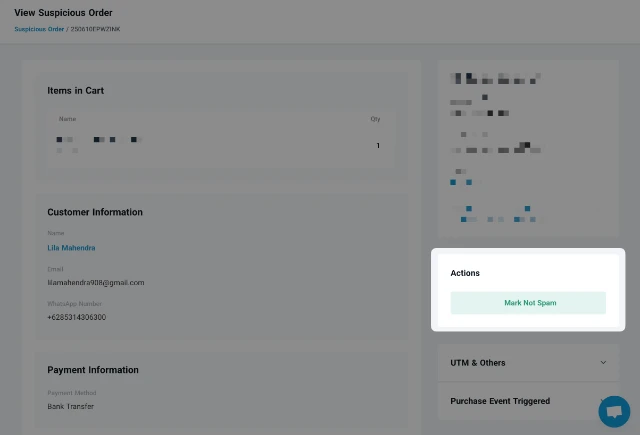The height and width of the screenshot is (435, 640).
Task: Click the Actions panel heading
Action: click(465, 273)
